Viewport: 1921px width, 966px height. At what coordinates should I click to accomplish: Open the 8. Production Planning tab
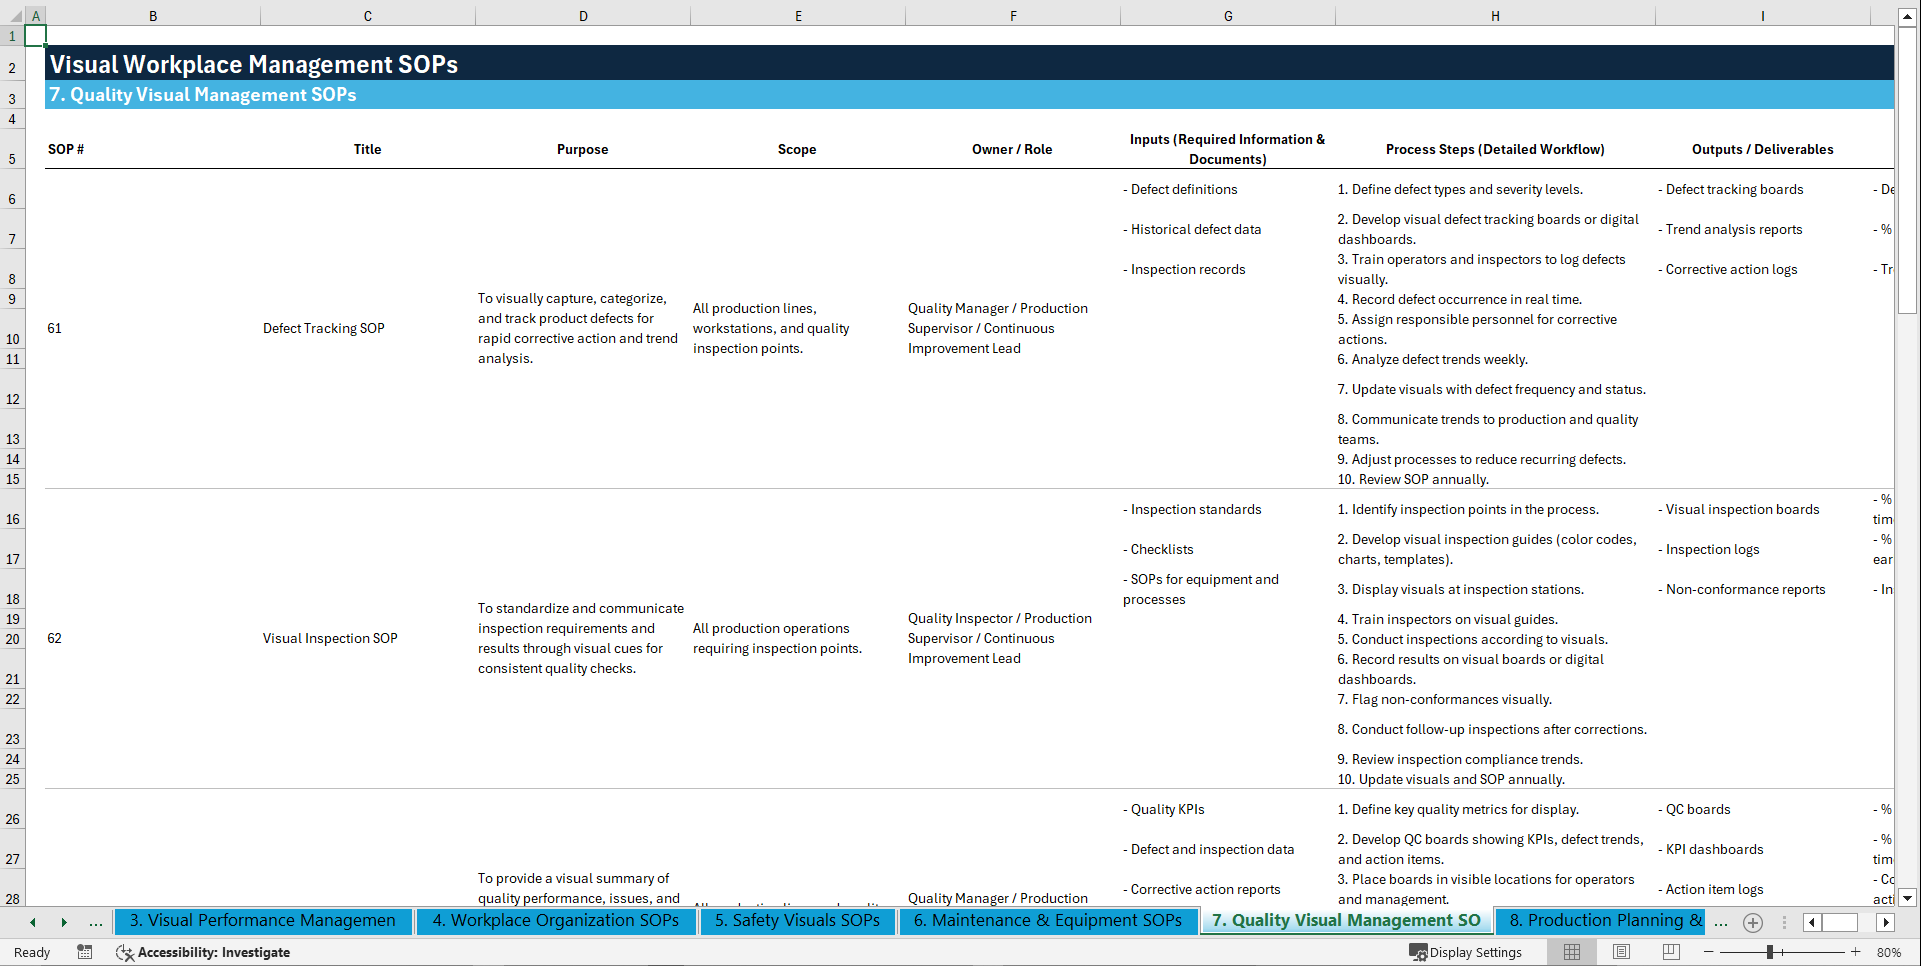[x=1599, y=921]
